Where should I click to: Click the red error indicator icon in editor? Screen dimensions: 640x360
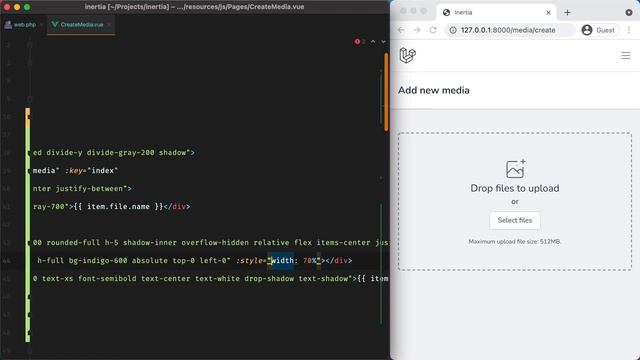[358, 42]
